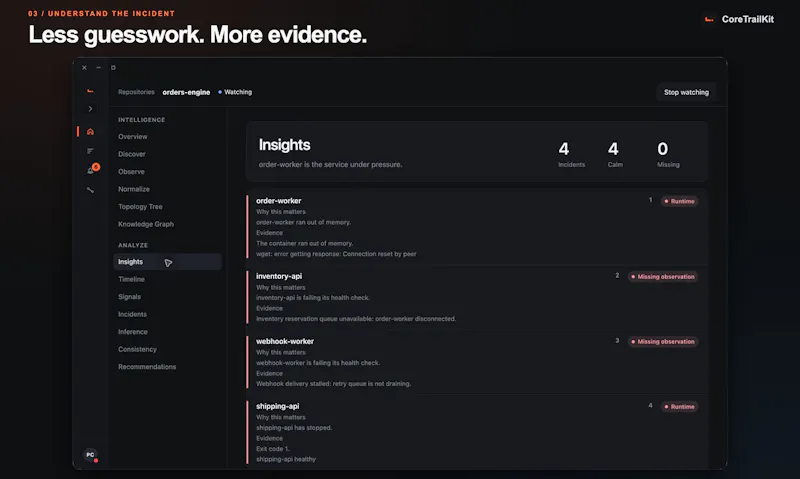Go to Repositories breadcrumb
Image resolution: width=800 pixels, height=479 pixels.
pos(136,92)
